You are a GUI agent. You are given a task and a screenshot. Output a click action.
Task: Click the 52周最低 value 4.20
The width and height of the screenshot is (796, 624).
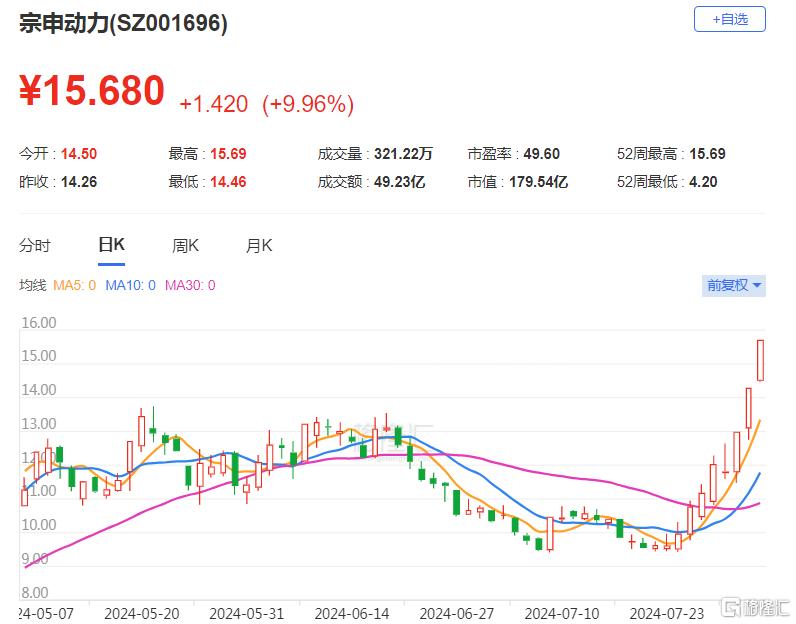703,182
